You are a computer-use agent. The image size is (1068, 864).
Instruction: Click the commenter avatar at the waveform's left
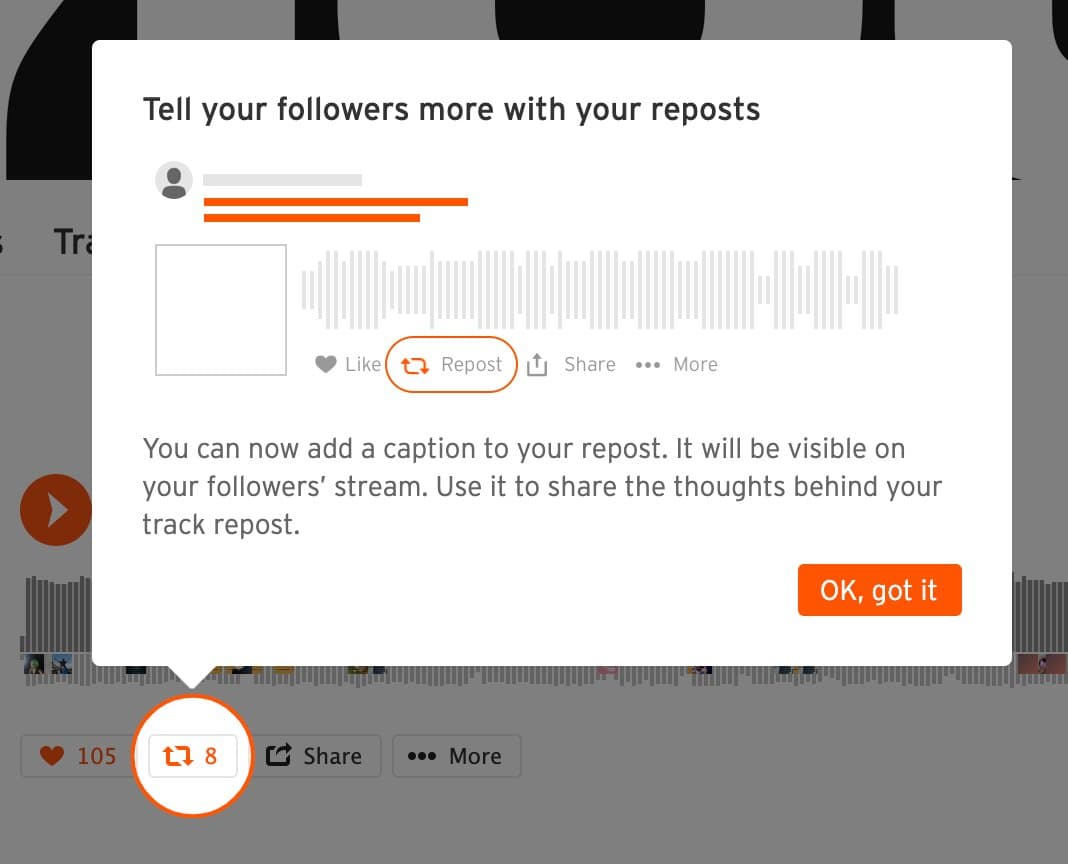[34, 663]
